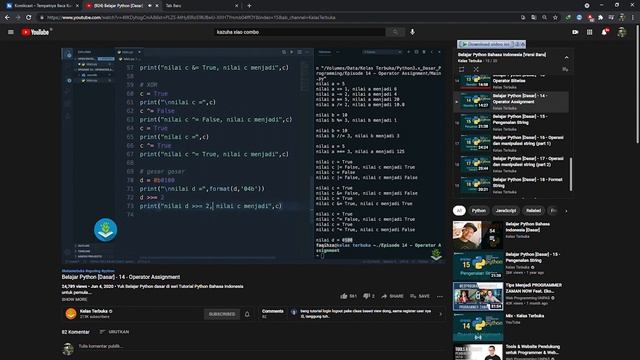The height and width of the screenshot is (360, 640).
Task: Start voice search with the microphone icon
Action: coord(412,32)
